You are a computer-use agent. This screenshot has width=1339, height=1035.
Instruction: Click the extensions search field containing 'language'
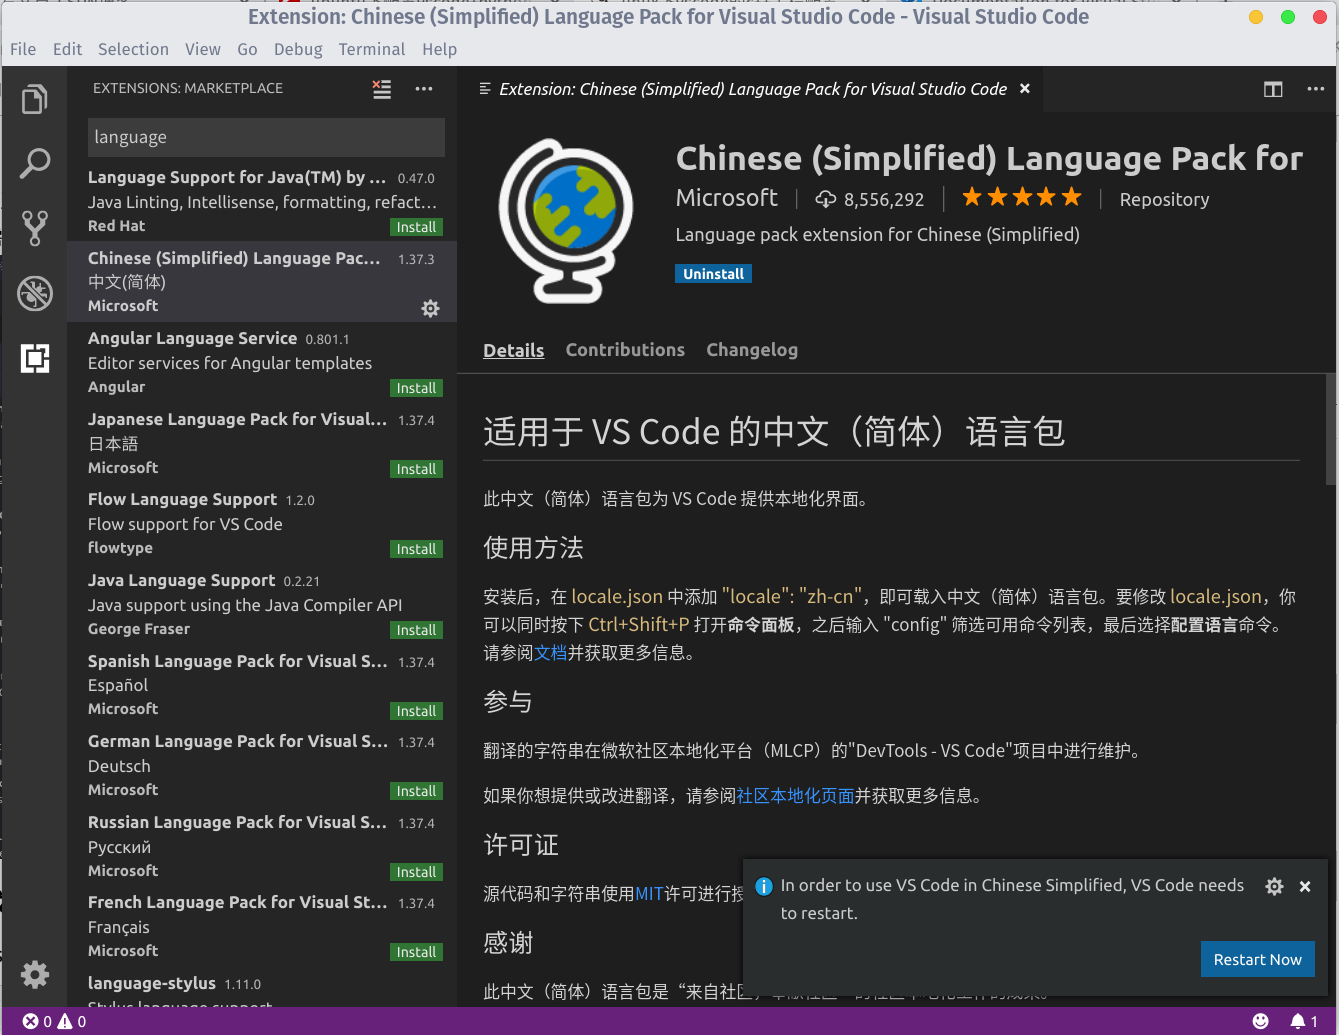(266, 137)
